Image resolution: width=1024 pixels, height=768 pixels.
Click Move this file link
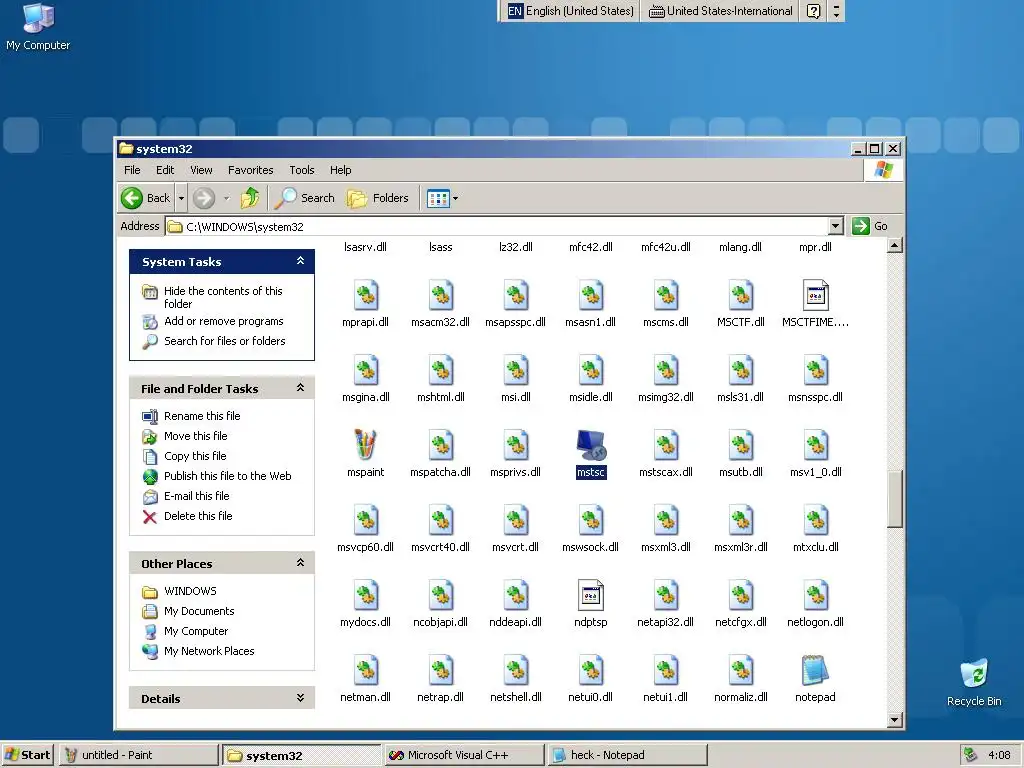coord(196,436)
